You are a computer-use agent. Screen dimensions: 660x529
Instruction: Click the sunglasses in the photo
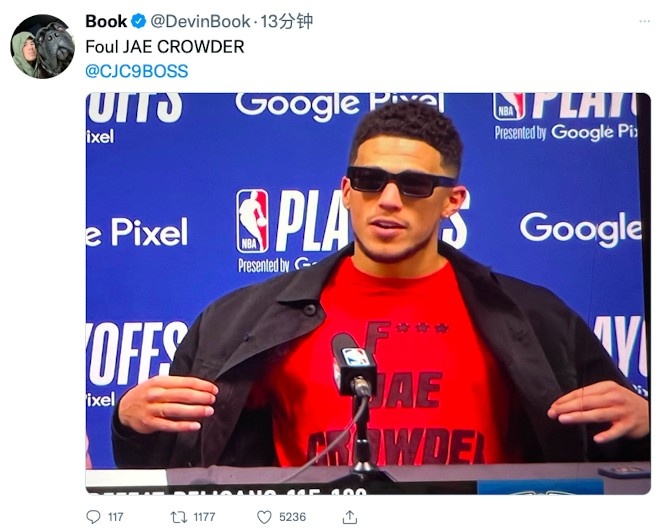[x=400, y=182]
